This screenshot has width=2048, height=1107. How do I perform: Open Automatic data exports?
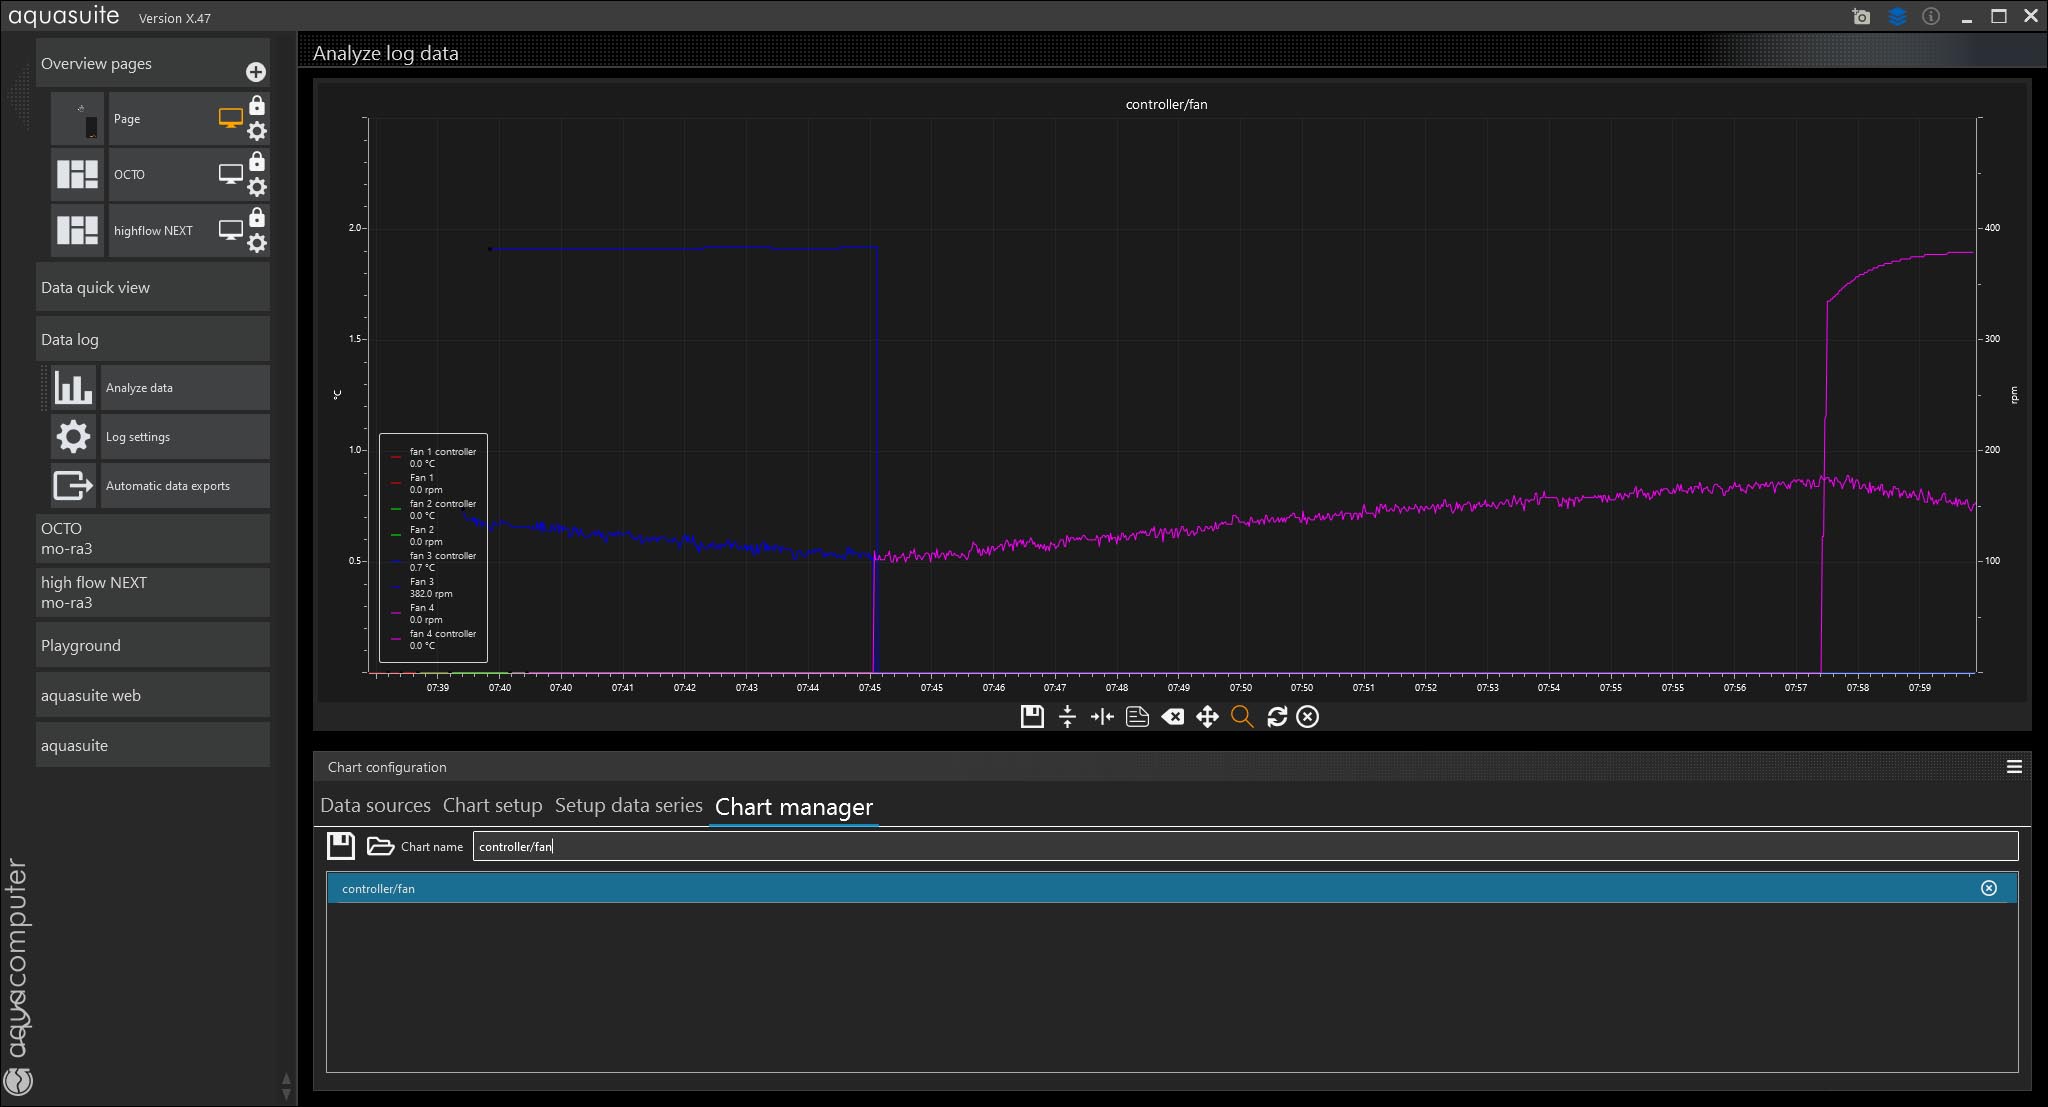pos(167,486)
